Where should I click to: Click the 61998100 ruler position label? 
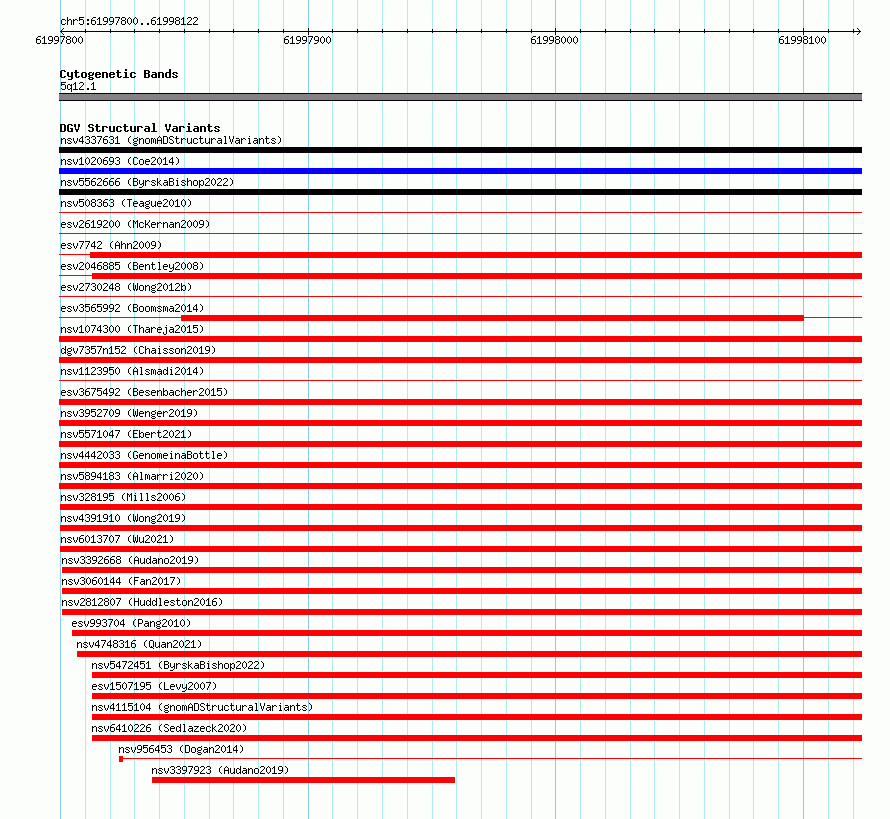coord(802,40)
